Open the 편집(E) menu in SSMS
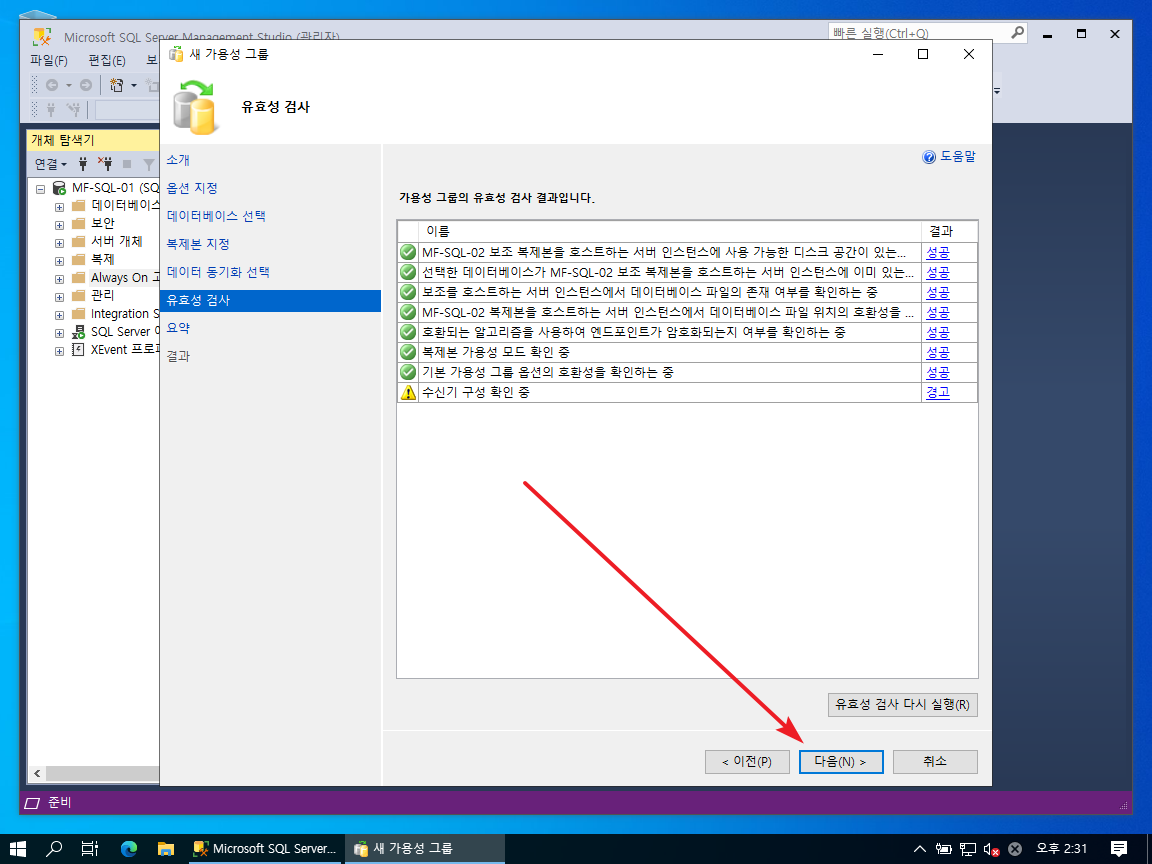 [x=107, y=60]
